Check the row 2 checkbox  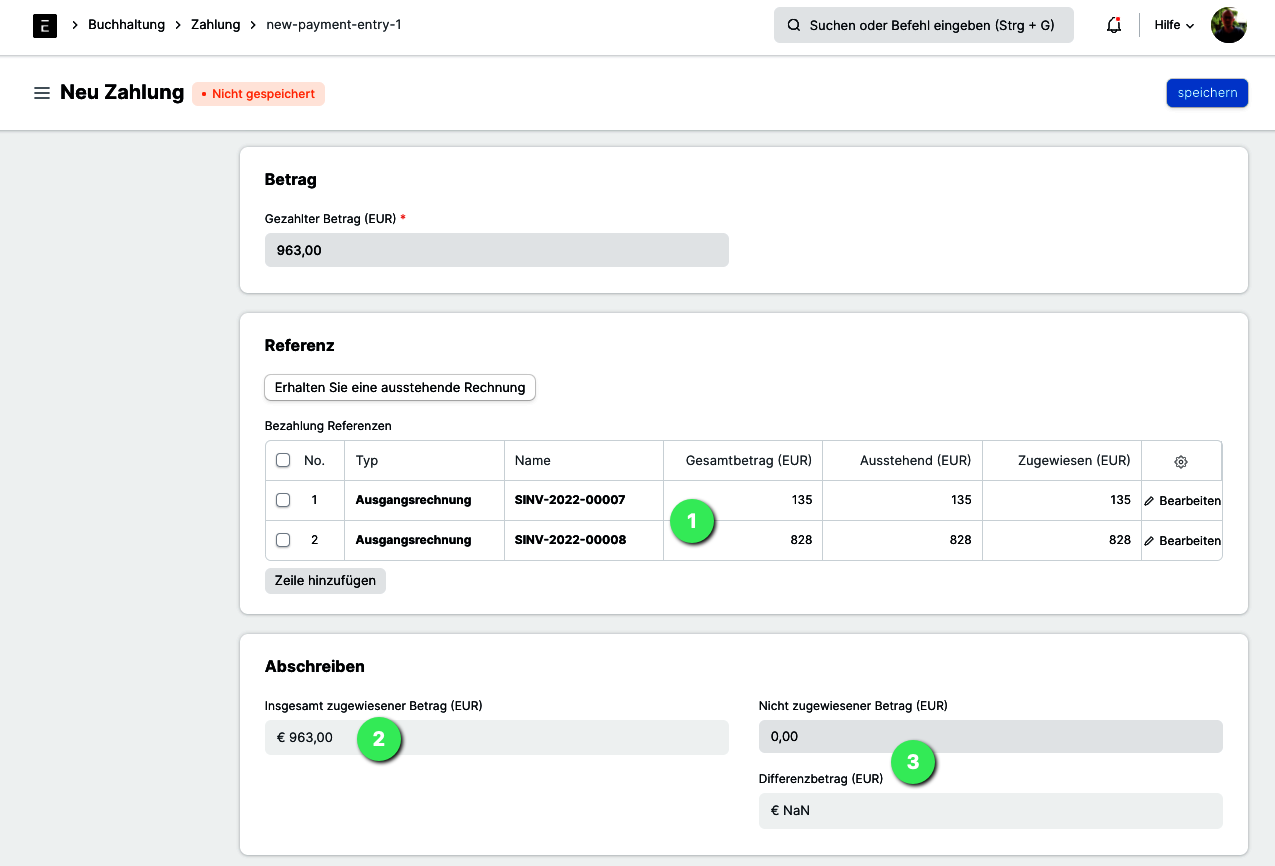pos(283,540)
